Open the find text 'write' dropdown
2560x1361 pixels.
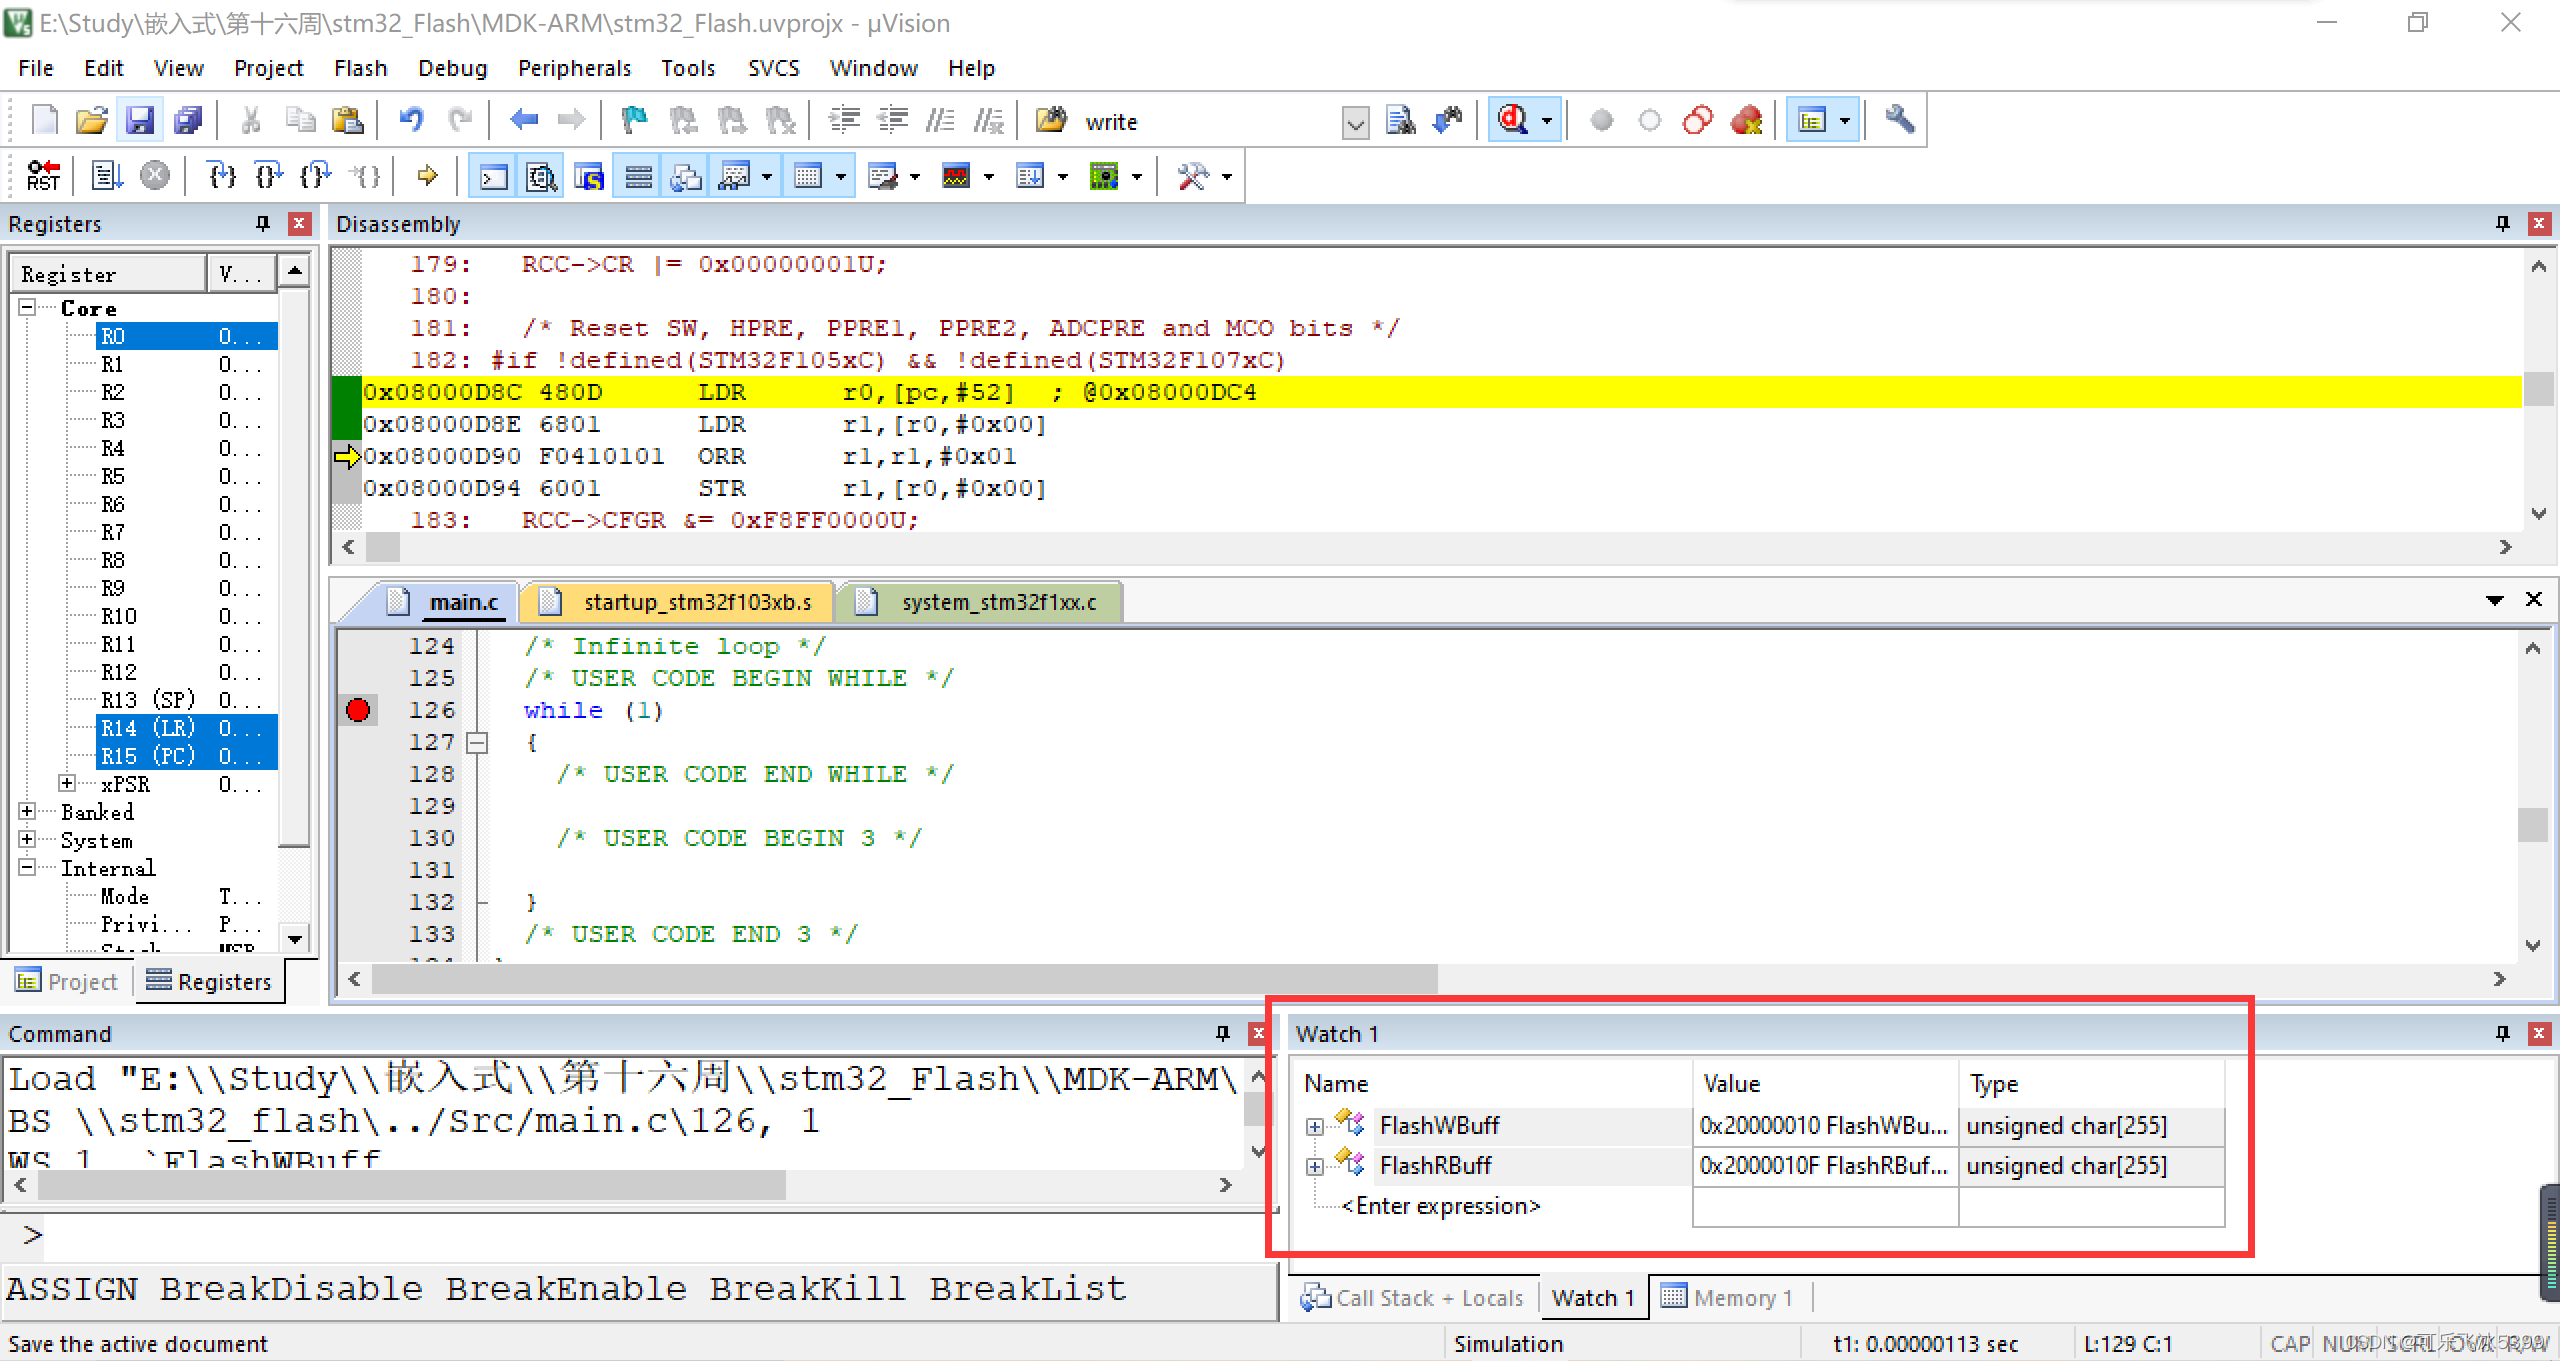(x=1355, y=123)
